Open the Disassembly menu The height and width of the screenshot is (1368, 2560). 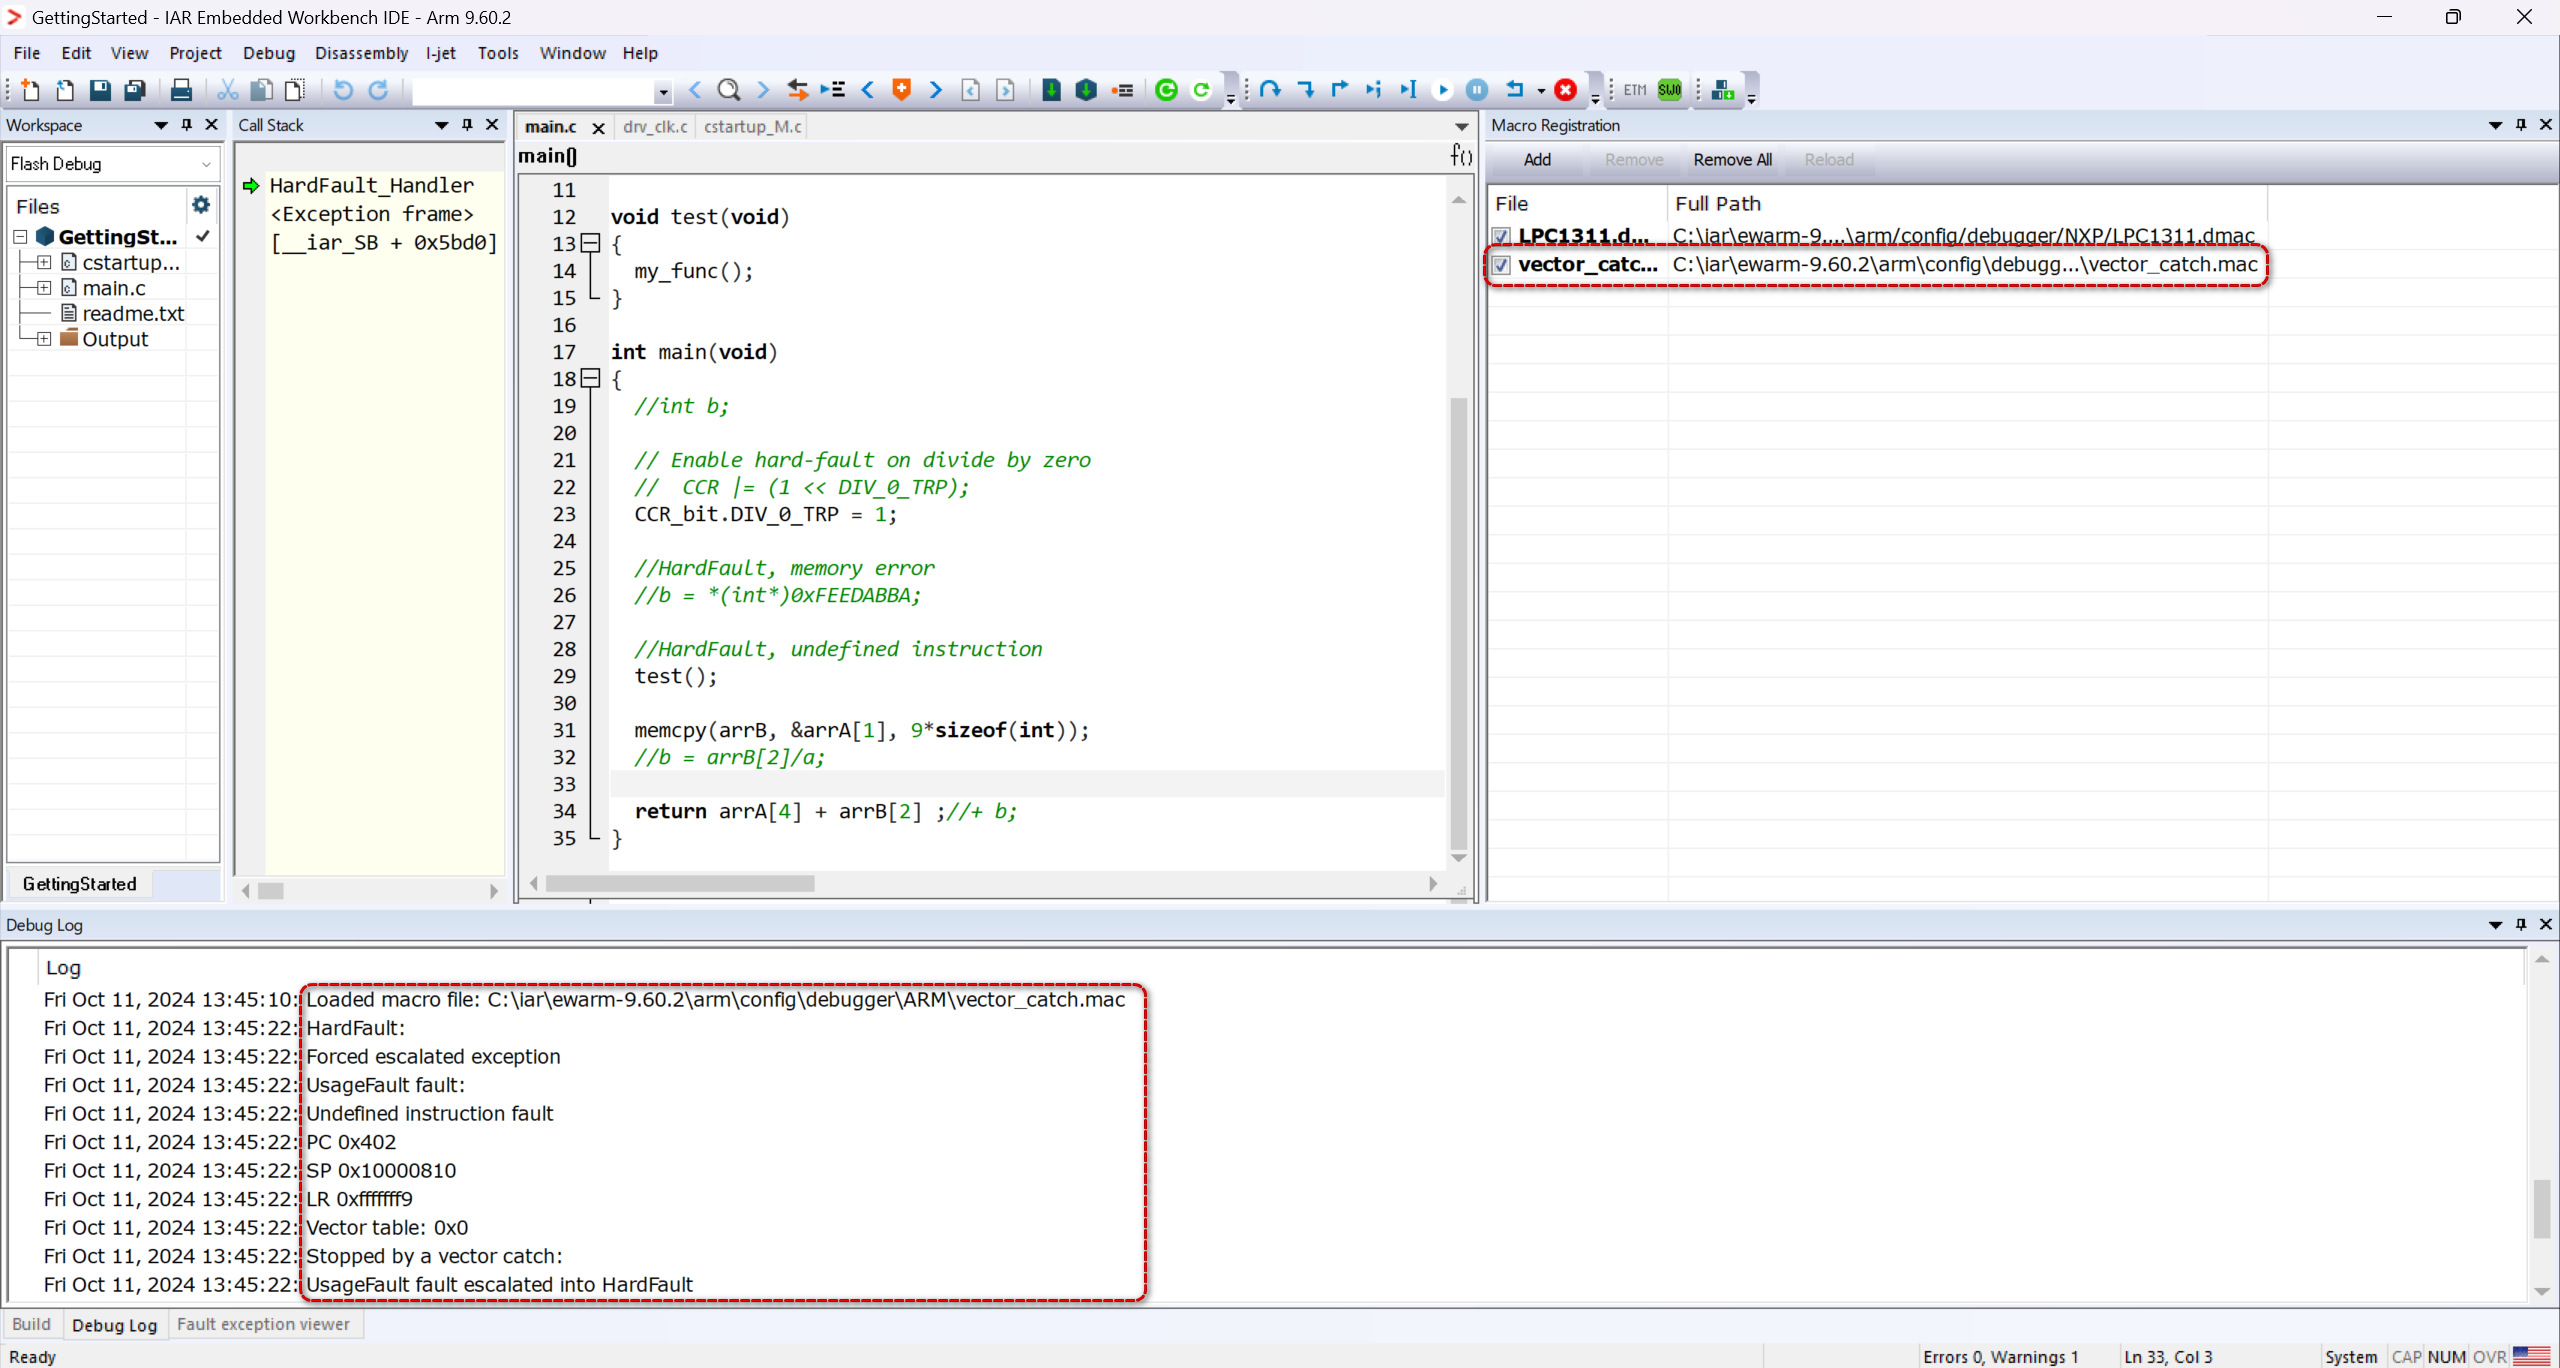click(x=361, y=53)
